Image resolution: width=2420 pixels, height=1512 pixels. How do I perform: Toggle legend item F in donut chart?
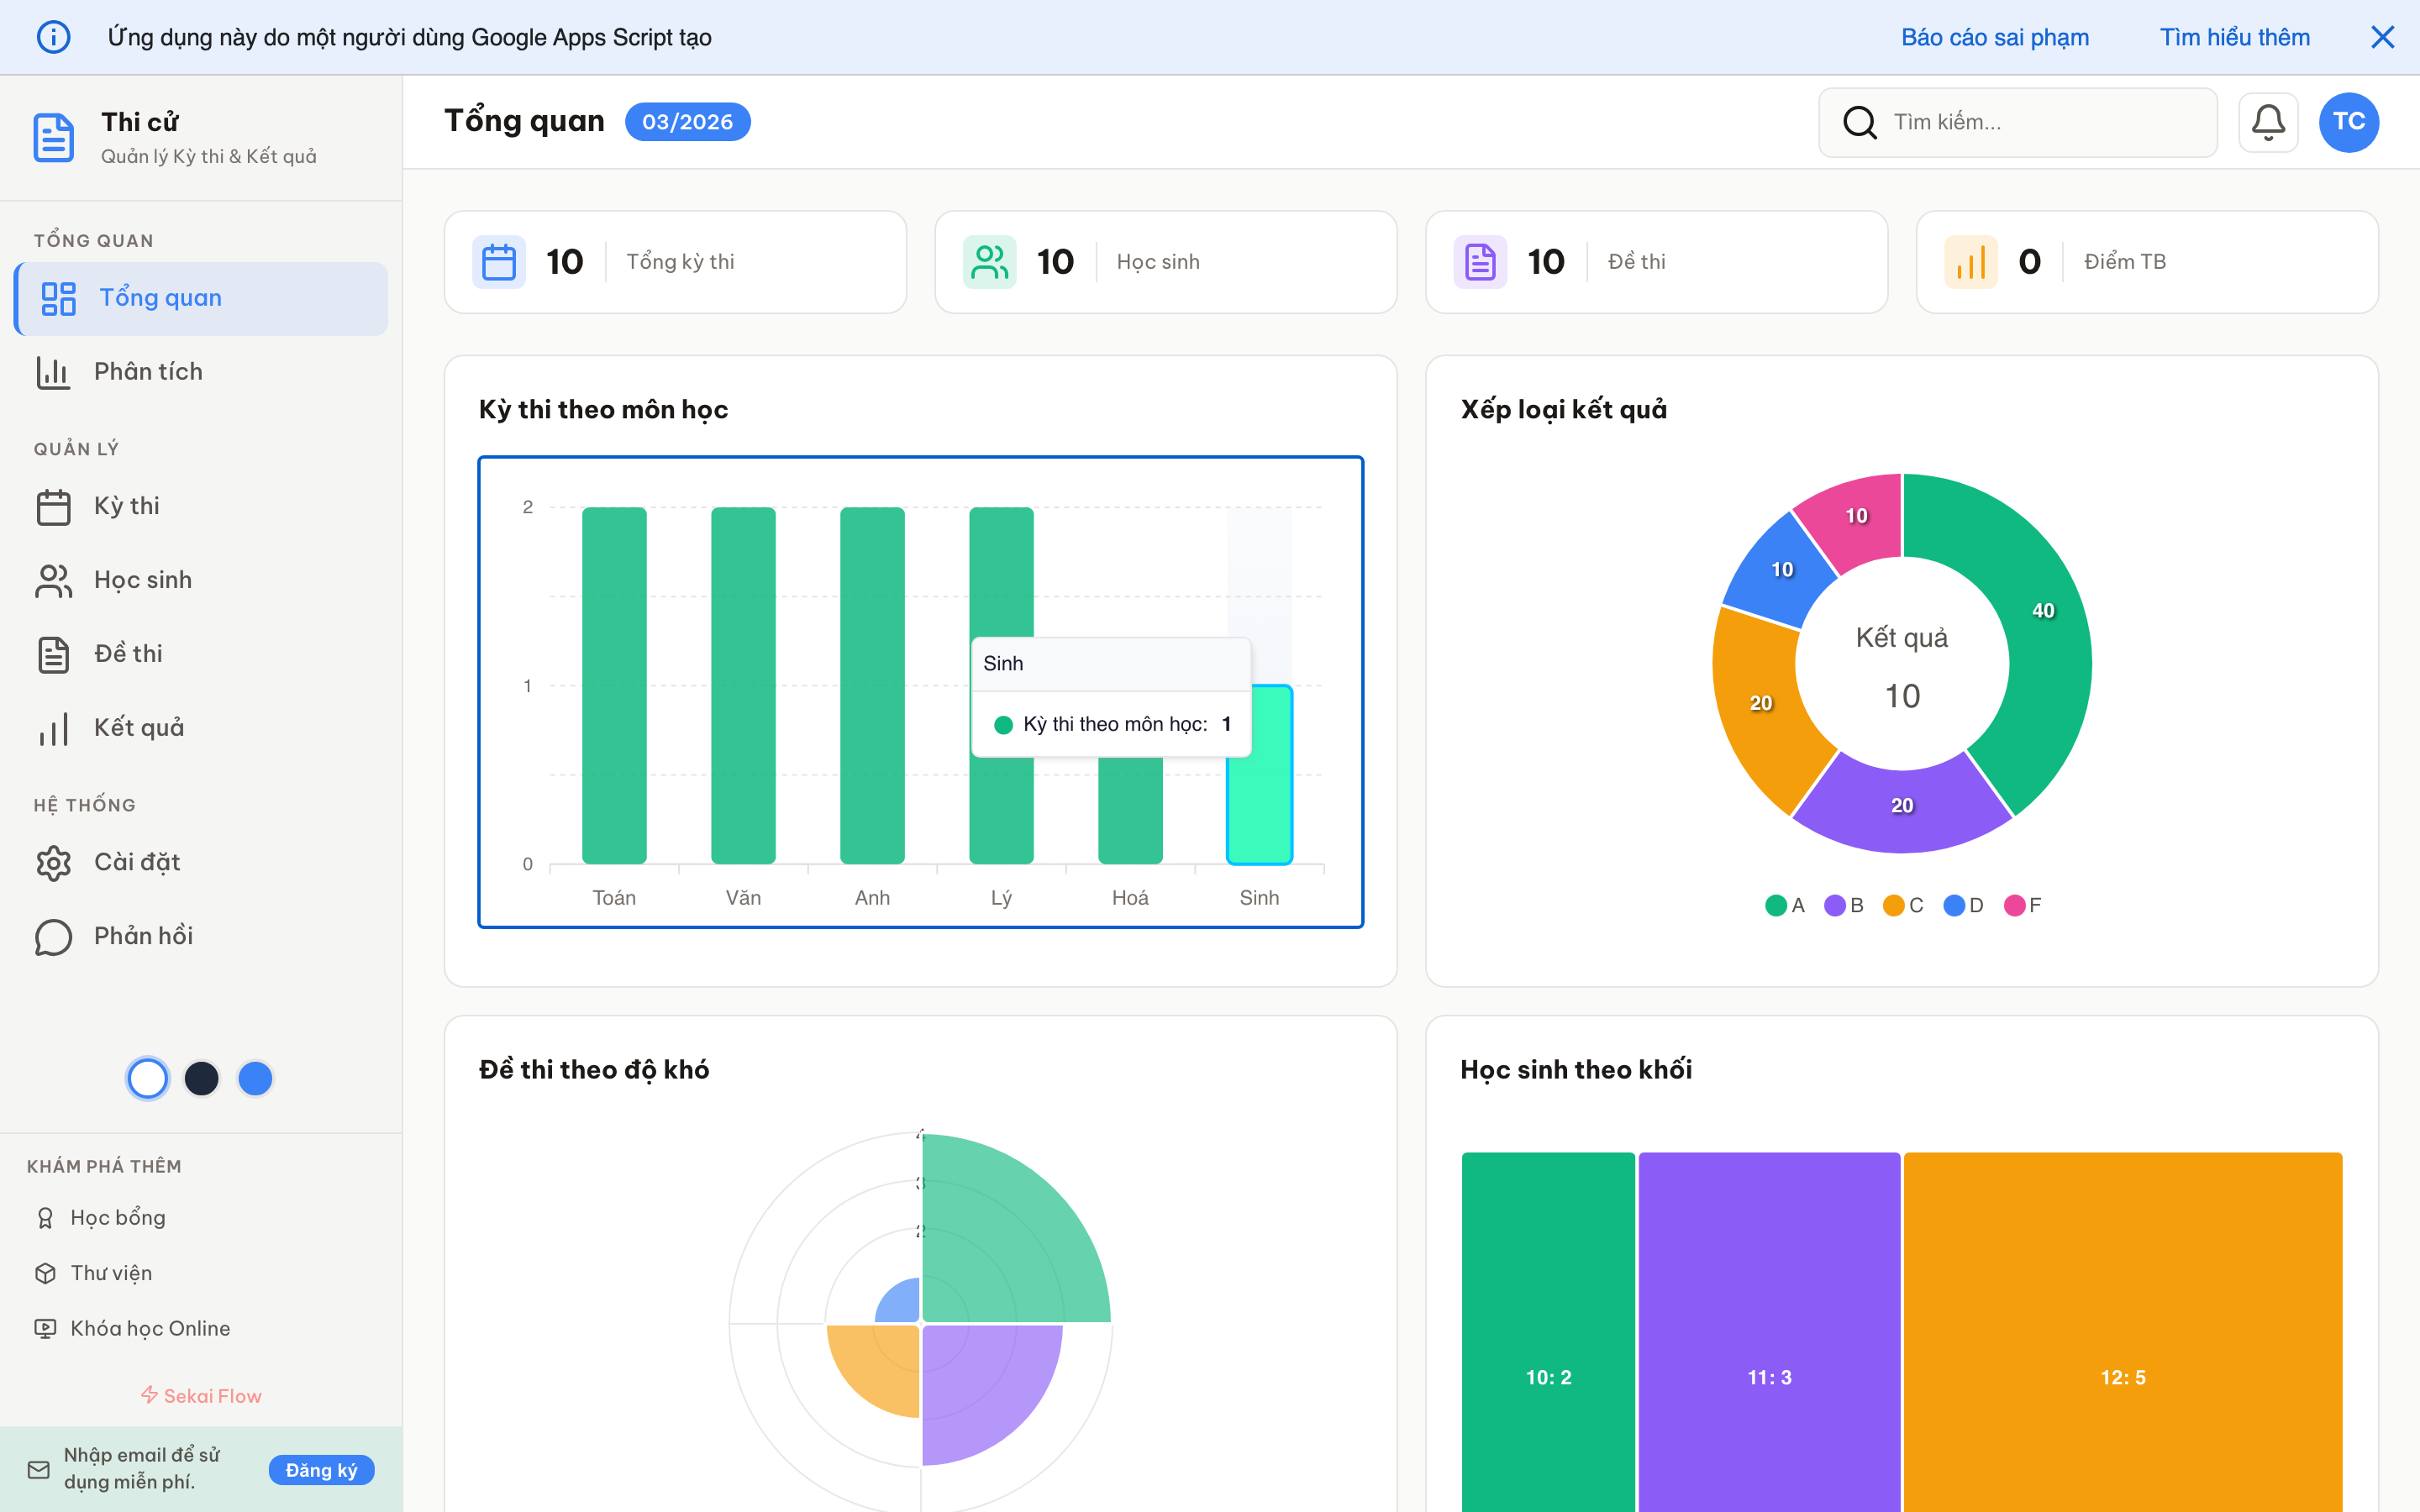pyautogui.click(x=2023, y=905)
